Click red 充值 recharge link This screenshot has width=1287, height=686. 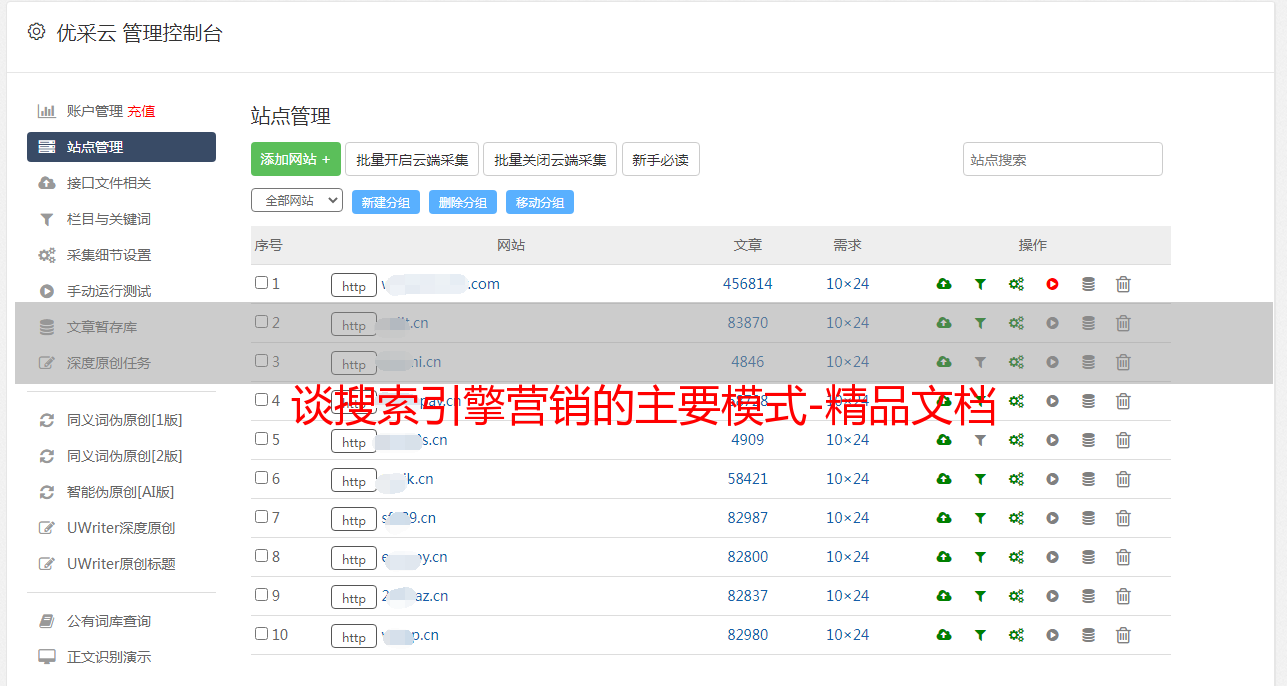pos(141,111)
